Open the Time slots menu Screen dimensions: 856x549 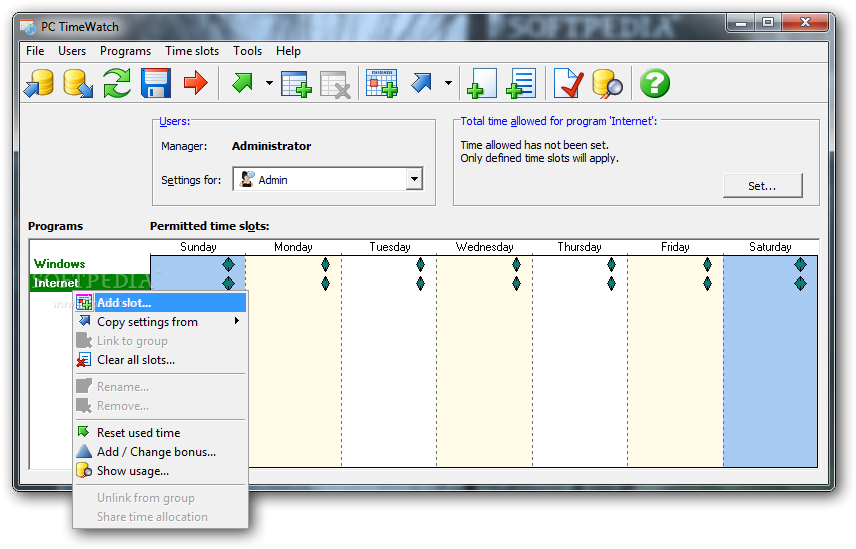(192, 51)
